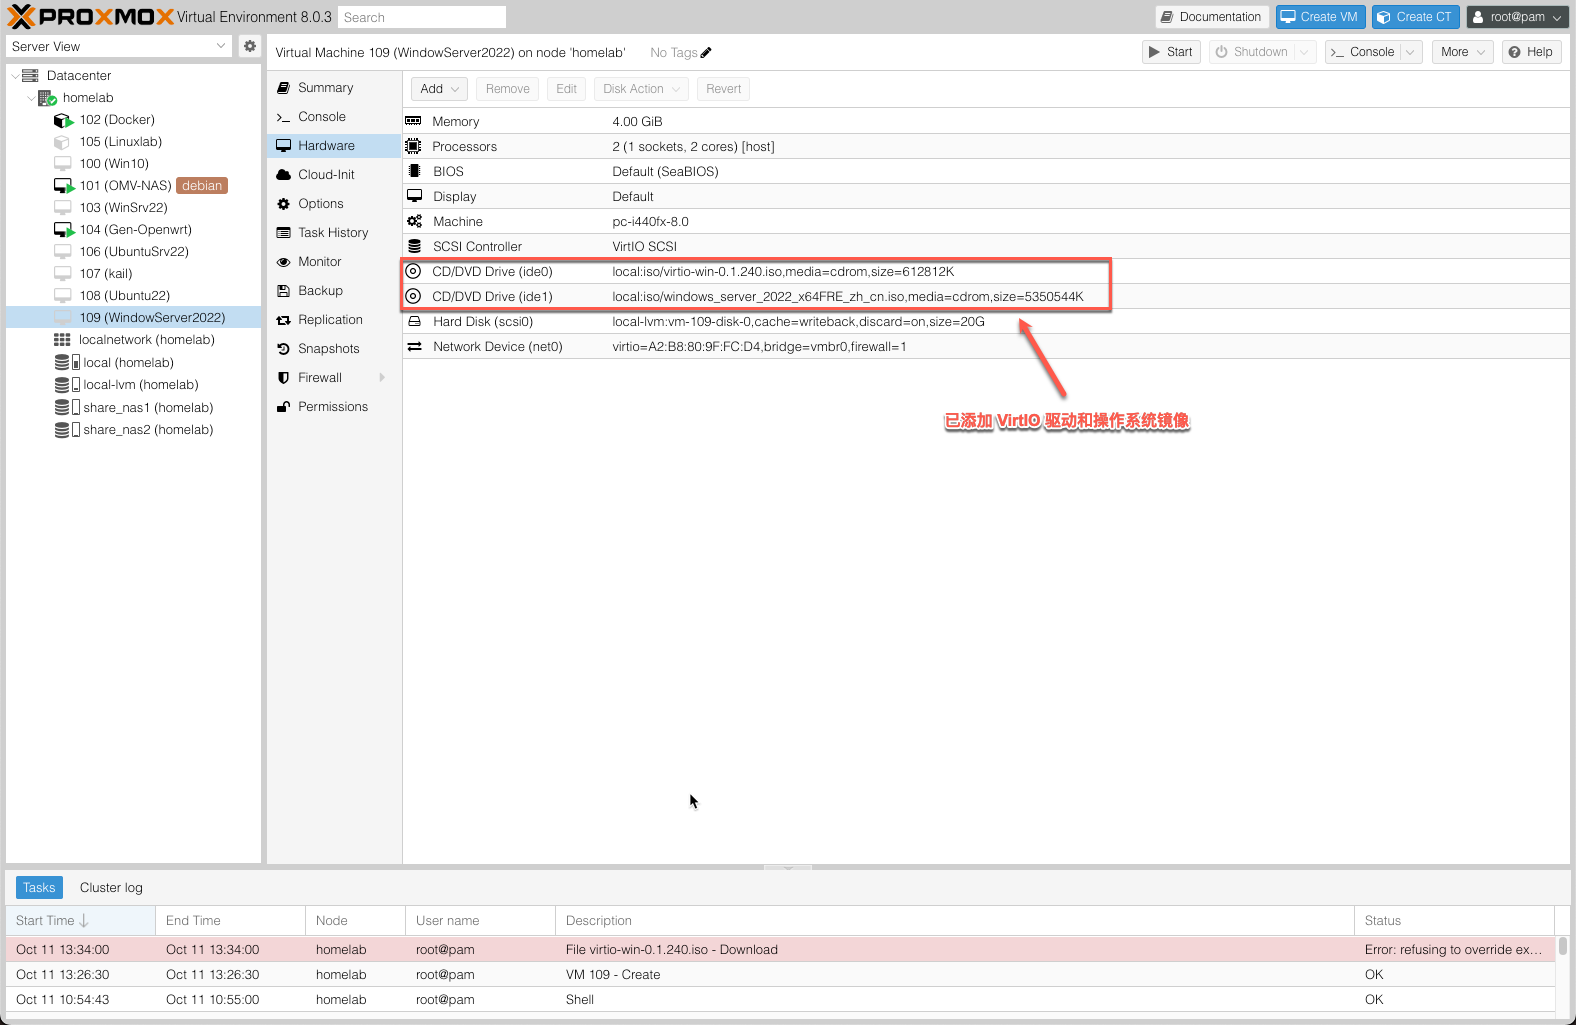
Task: Expand the Firewall submenu arrow
Action: coord(382,378)
